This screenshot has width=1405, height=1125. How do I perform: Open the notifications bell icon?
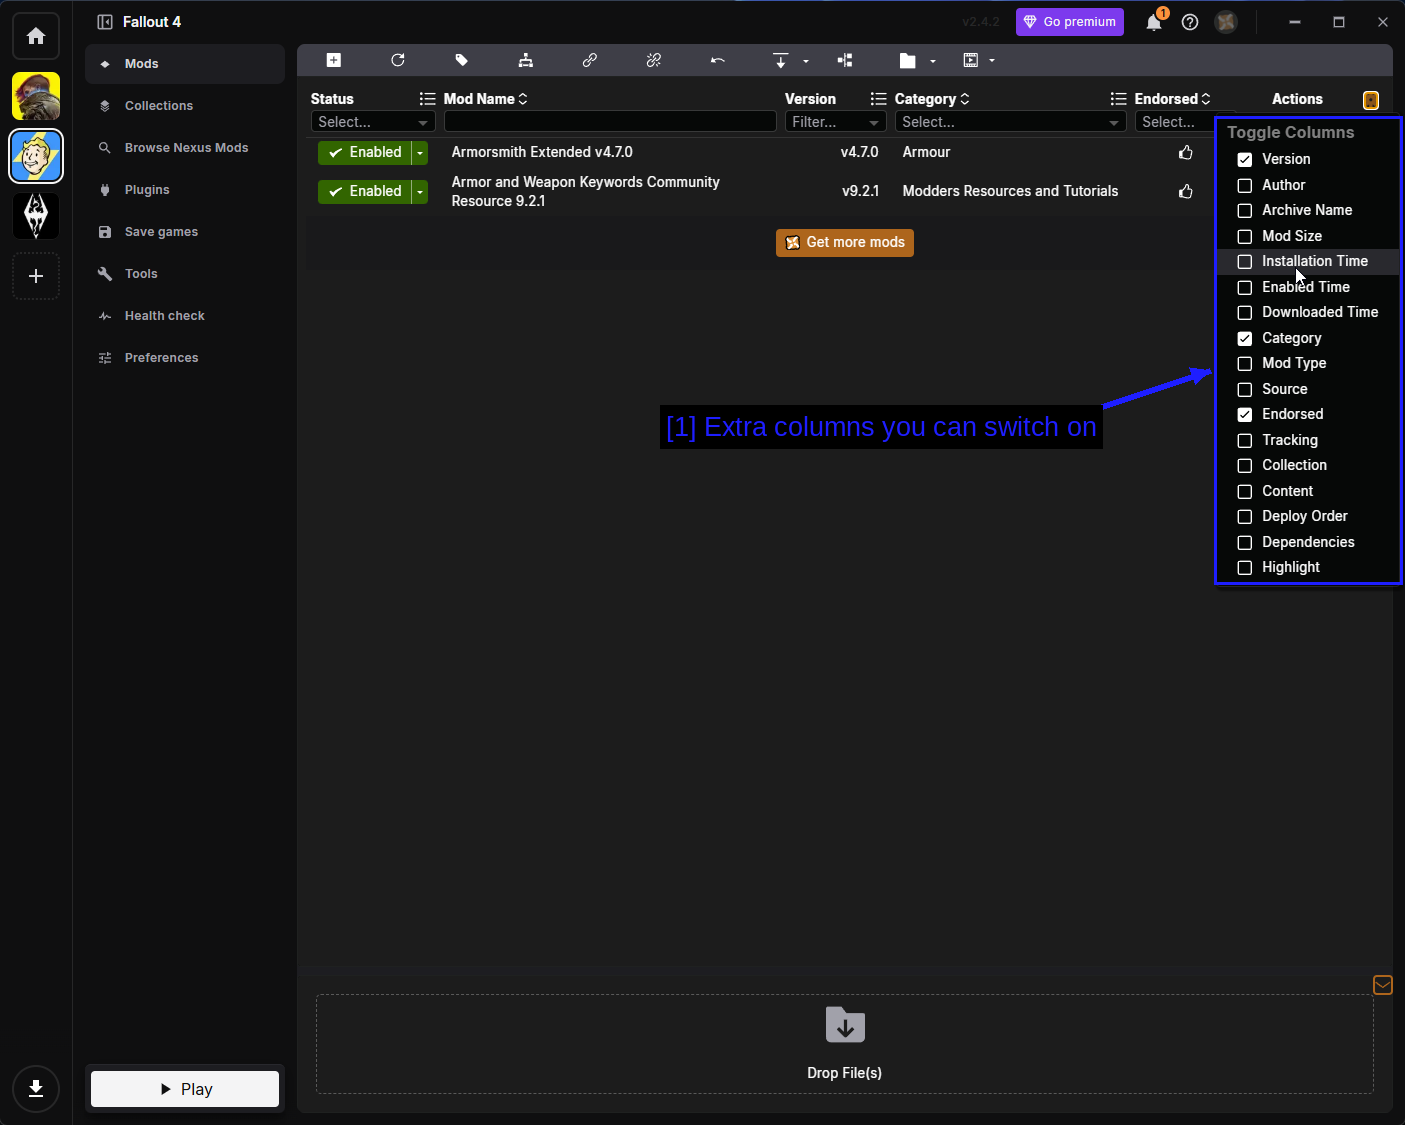(1154, 22)
